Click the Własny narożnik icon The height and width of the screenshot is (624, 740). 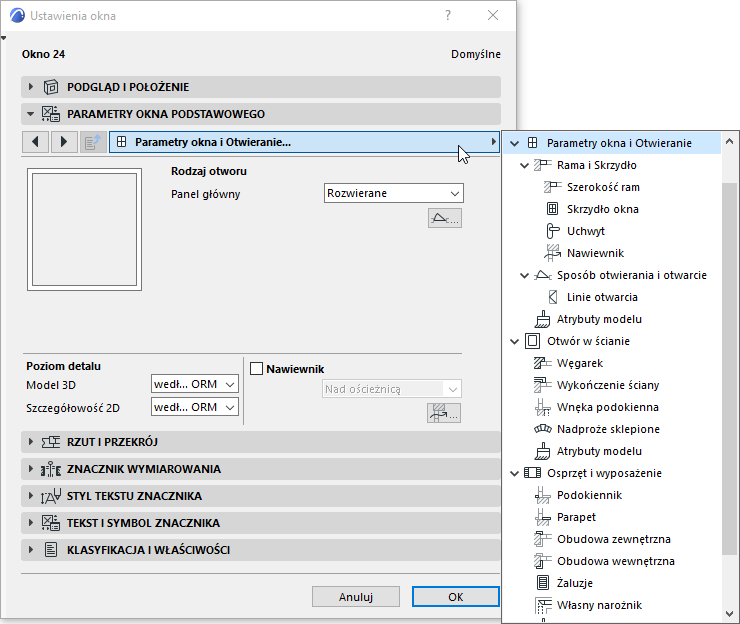(x=543, y=605)
